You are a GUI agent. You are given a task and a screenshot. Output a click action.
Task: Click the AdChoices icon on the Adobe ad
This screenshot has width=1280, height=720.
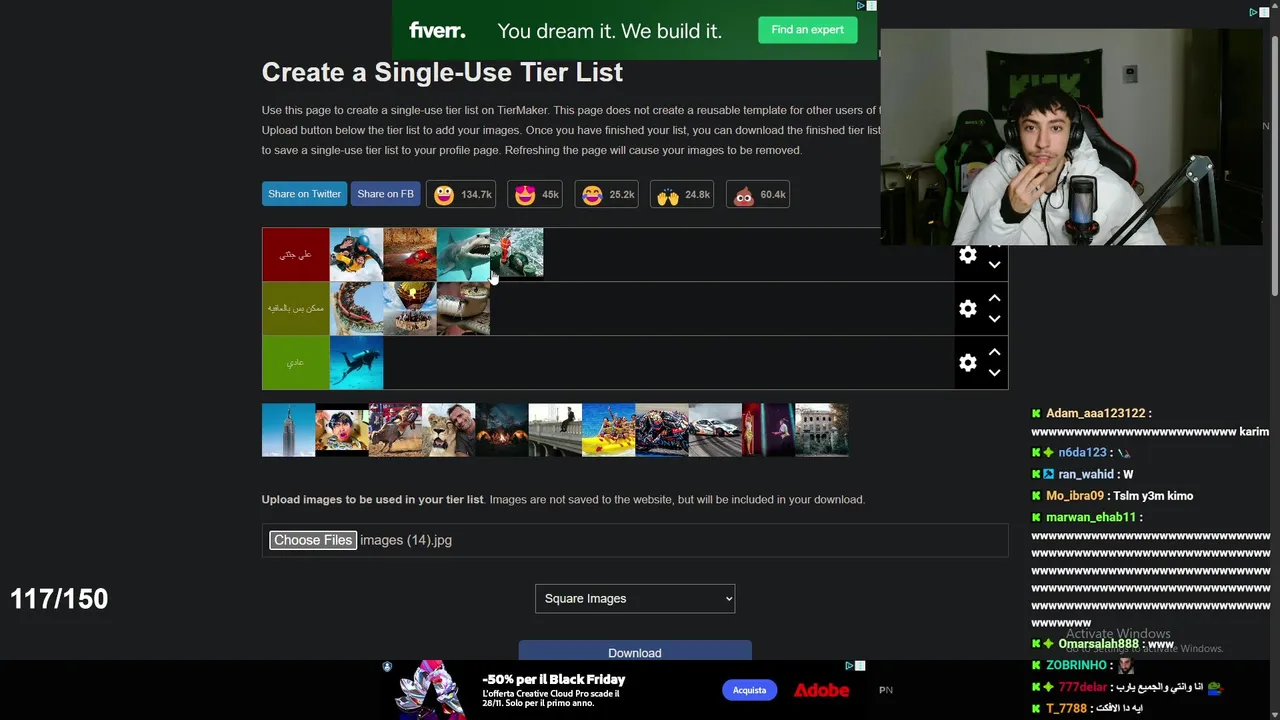pos(848,665)
